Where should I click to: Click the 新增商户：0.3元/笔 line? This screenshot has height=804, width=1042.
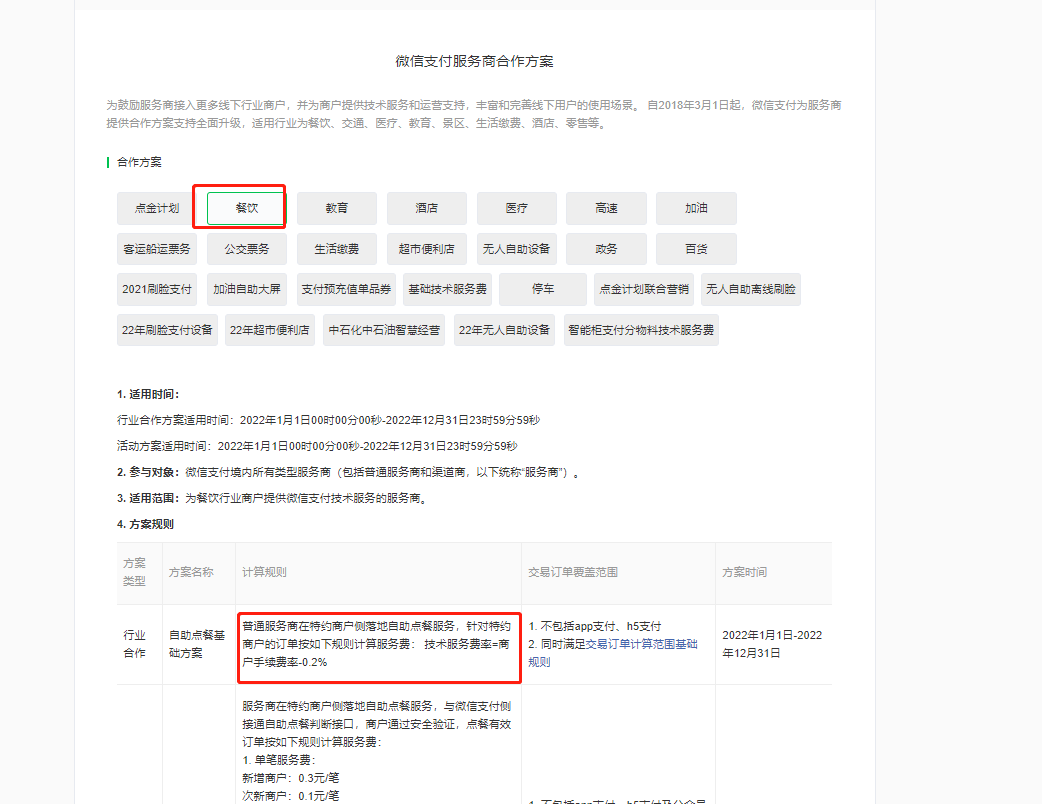click(x=290, y=778)
